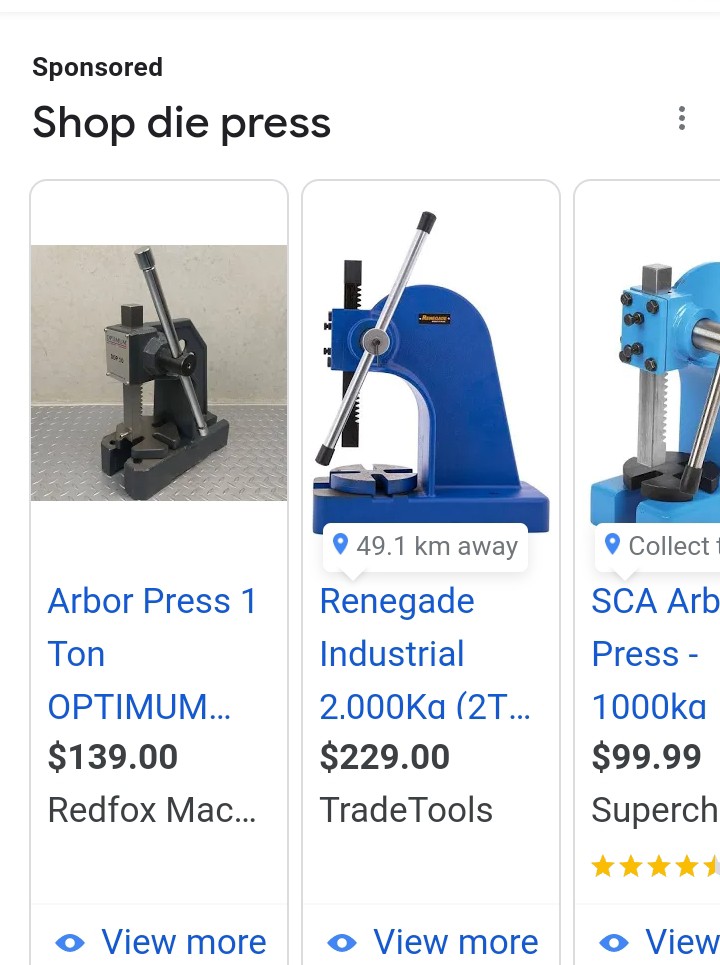Open the grey Optimum arbor press photo
Screen dimensions: 720x965
click(159, 373)
